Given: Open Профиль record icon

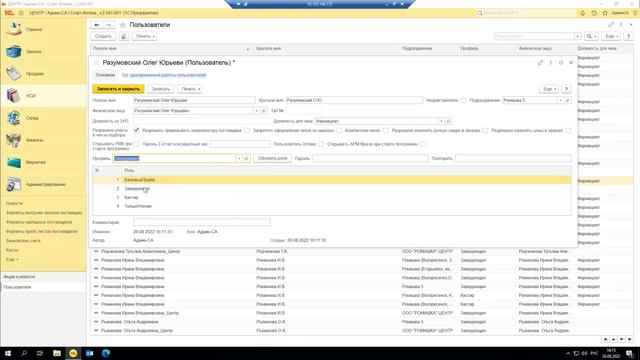Looking at the screenshot, I should click(246, 158).
